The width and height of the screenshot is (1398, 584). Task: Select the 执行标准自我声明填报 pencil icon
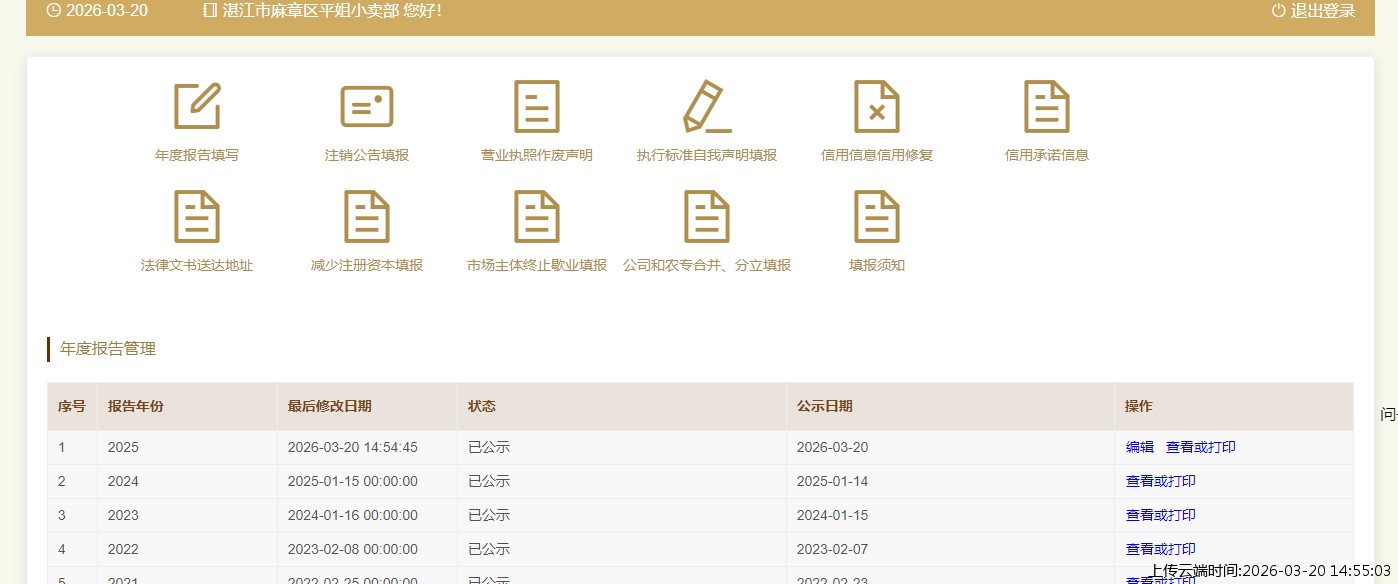pos(707,107)
